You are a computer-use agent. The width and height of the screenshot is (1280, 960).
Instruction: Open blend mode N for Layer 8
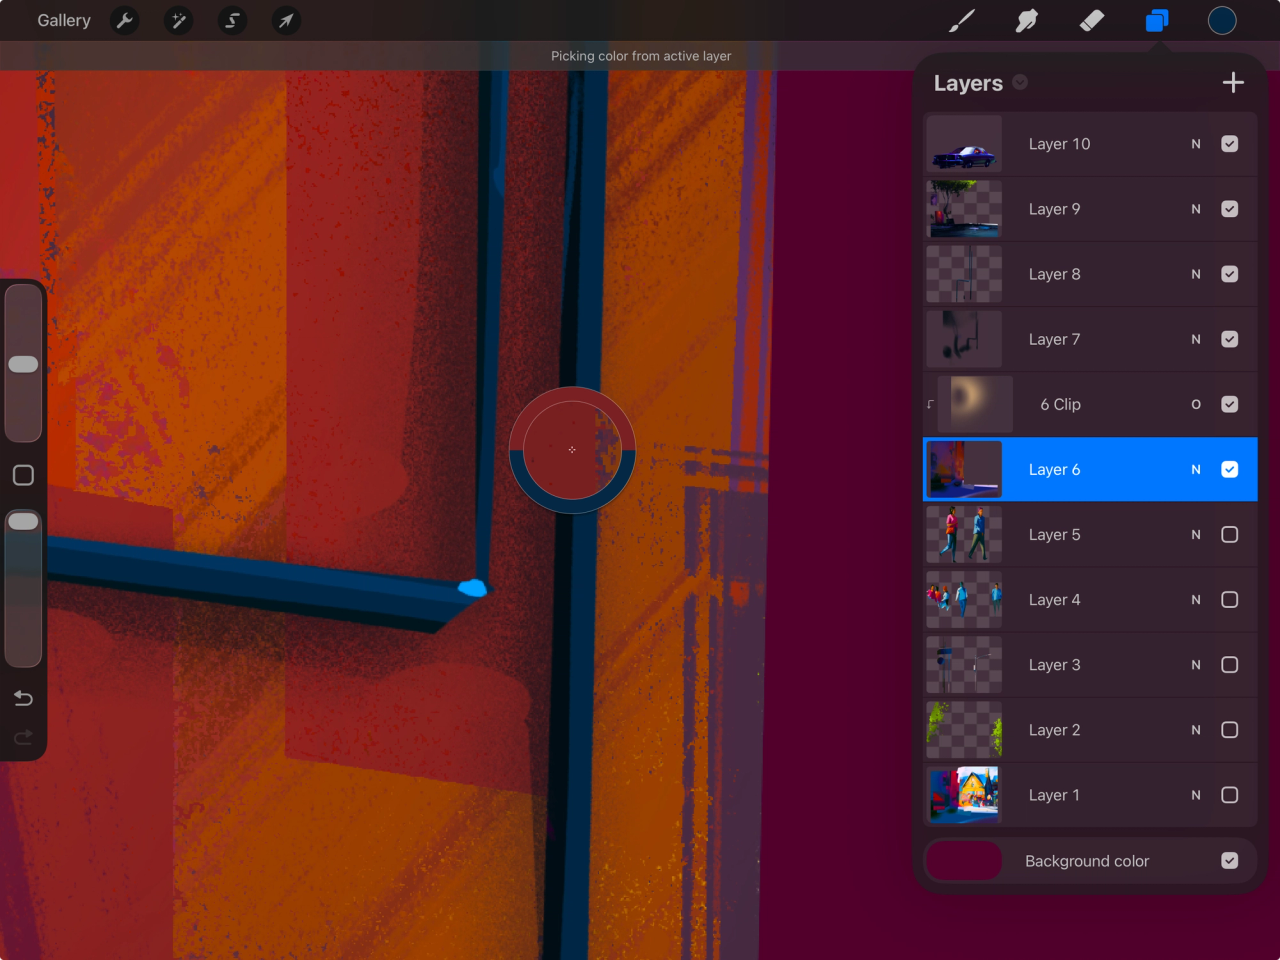1196,274
